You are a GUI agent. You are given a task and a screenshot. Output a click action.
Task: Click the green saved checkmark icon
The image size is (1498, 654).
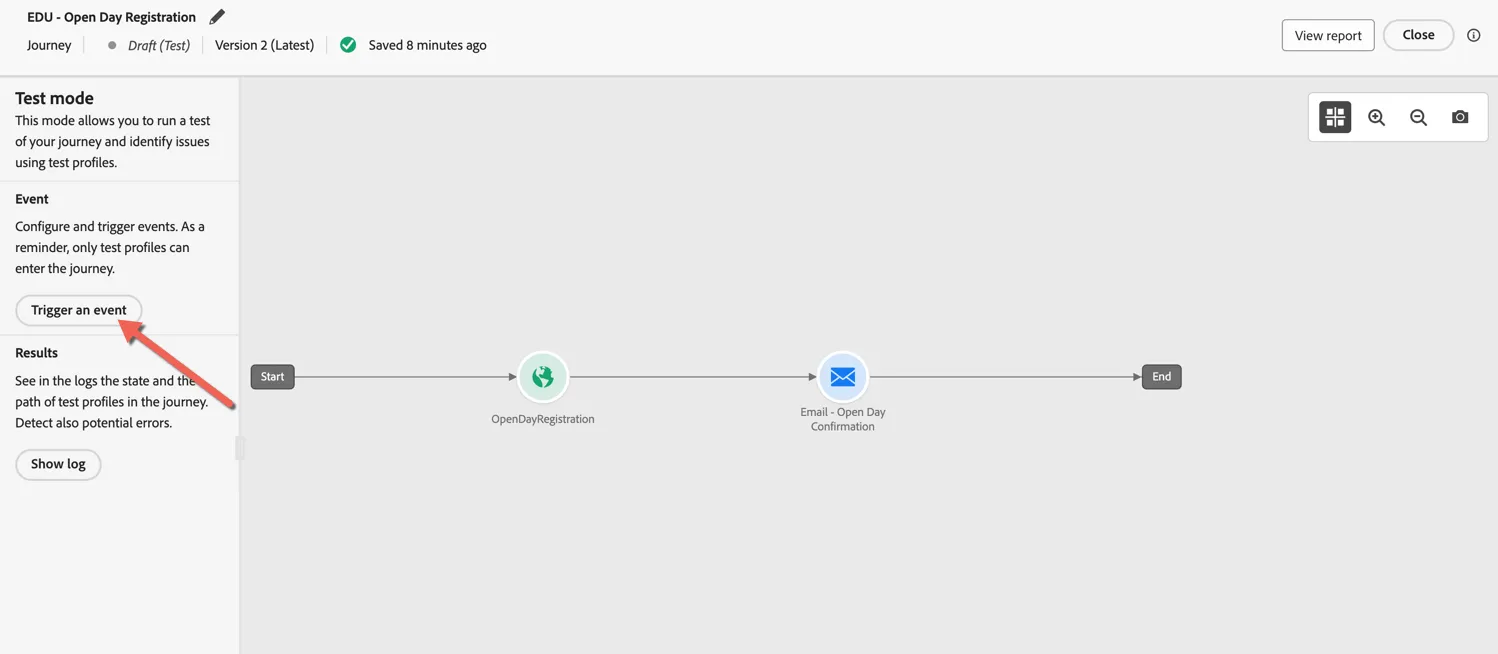tap(348, 45)
